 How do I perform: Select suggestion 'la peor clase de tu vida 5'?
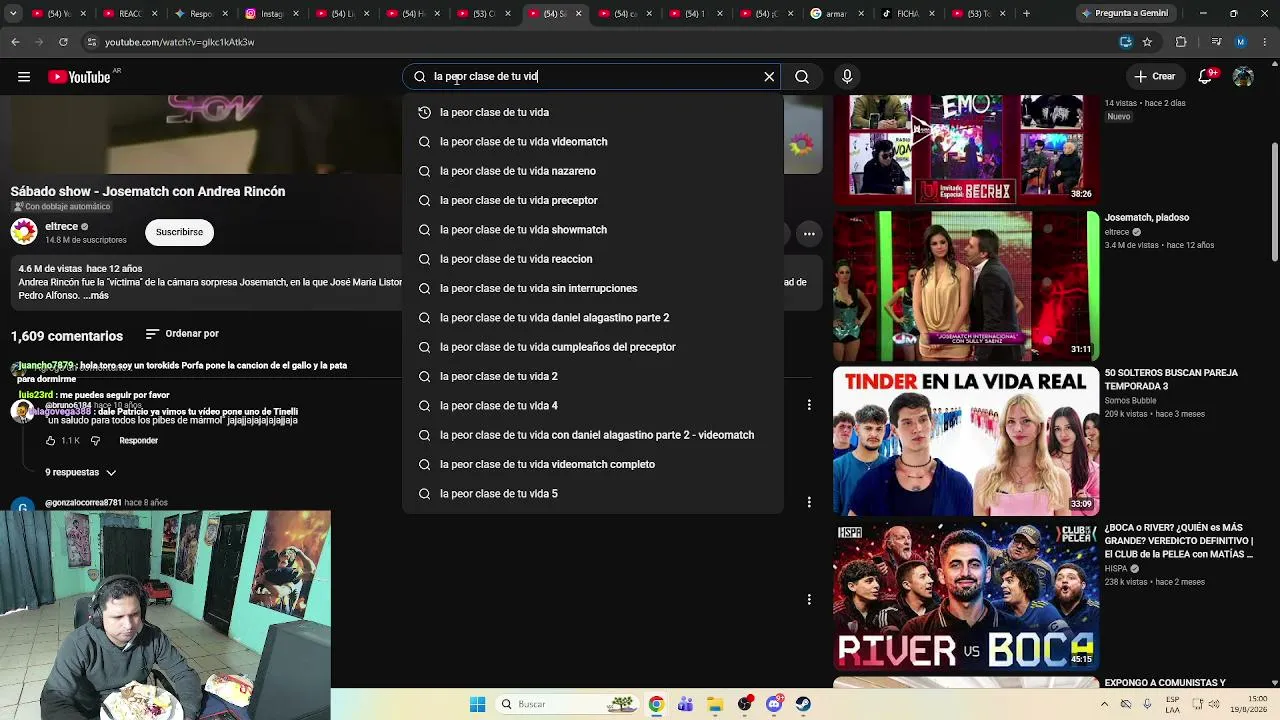click(593, 494)
